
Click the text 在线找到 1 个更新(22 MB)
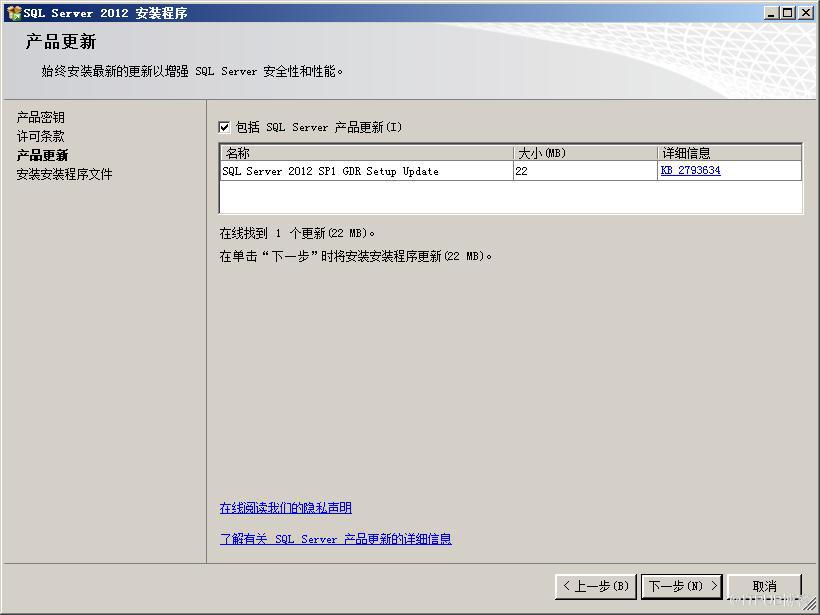pyautogui.click(x=297, y=233)
